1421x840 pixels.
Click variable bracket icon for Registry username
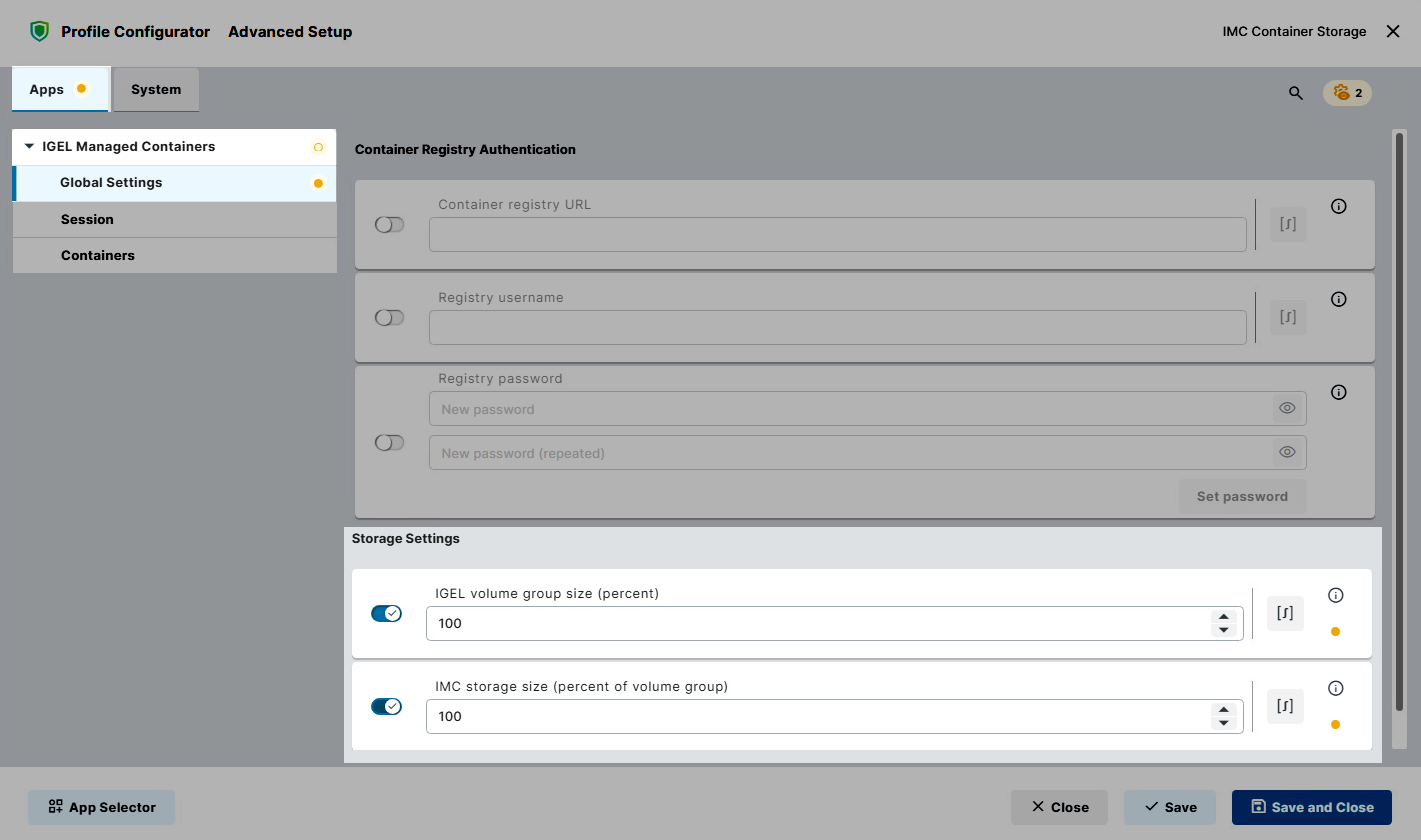tap(1288, 317)
